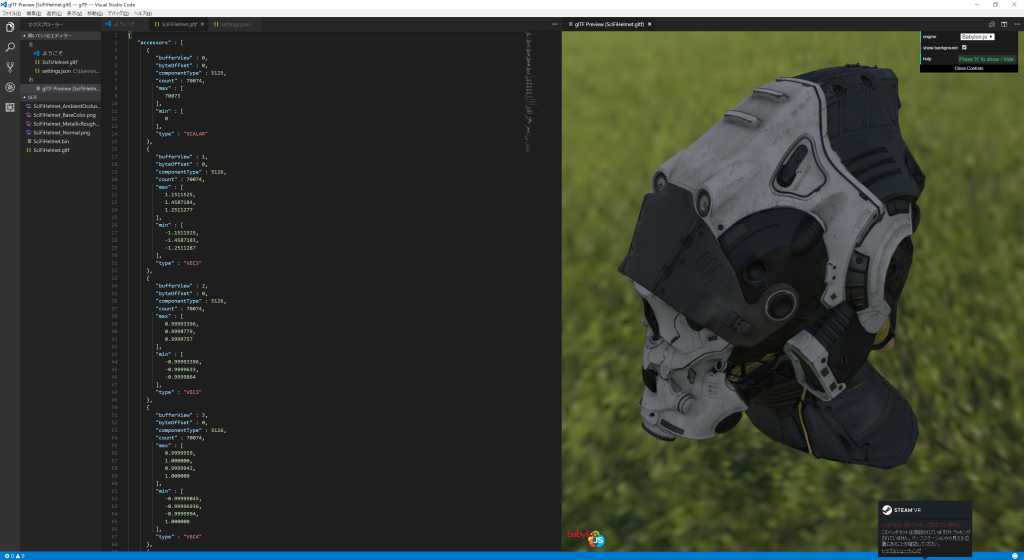
Task: Click the "accessors" key on line 2
Action: [x=154, y=42]
